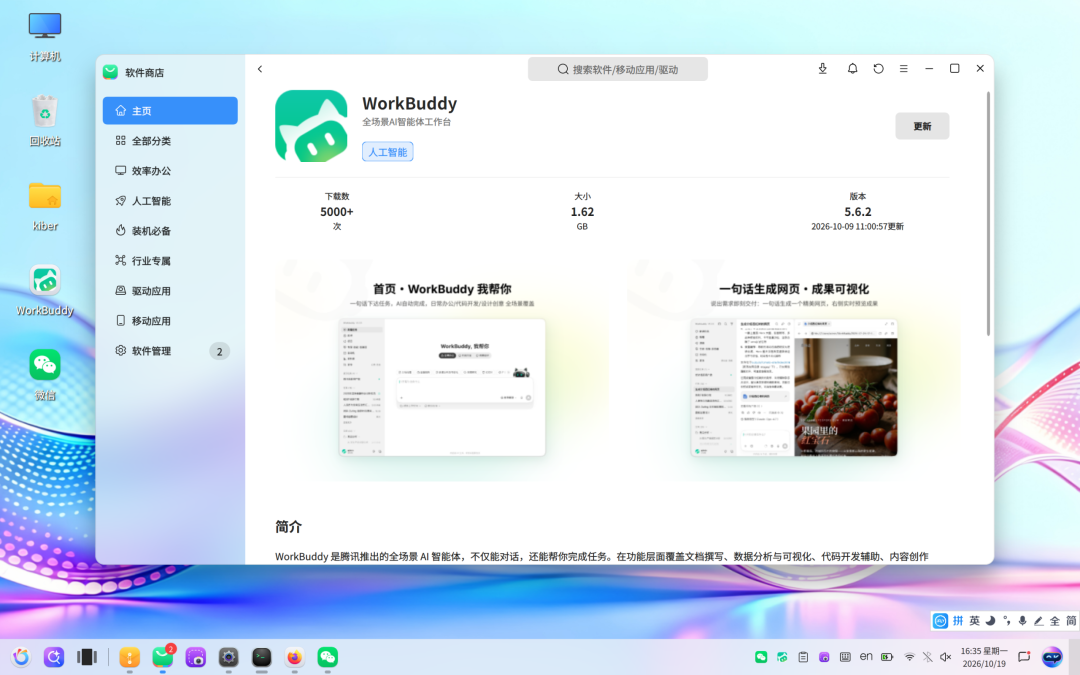
Task: Open the 首页・WorkBuddy 我帮你 screenshot
Action: coord(442,371)
